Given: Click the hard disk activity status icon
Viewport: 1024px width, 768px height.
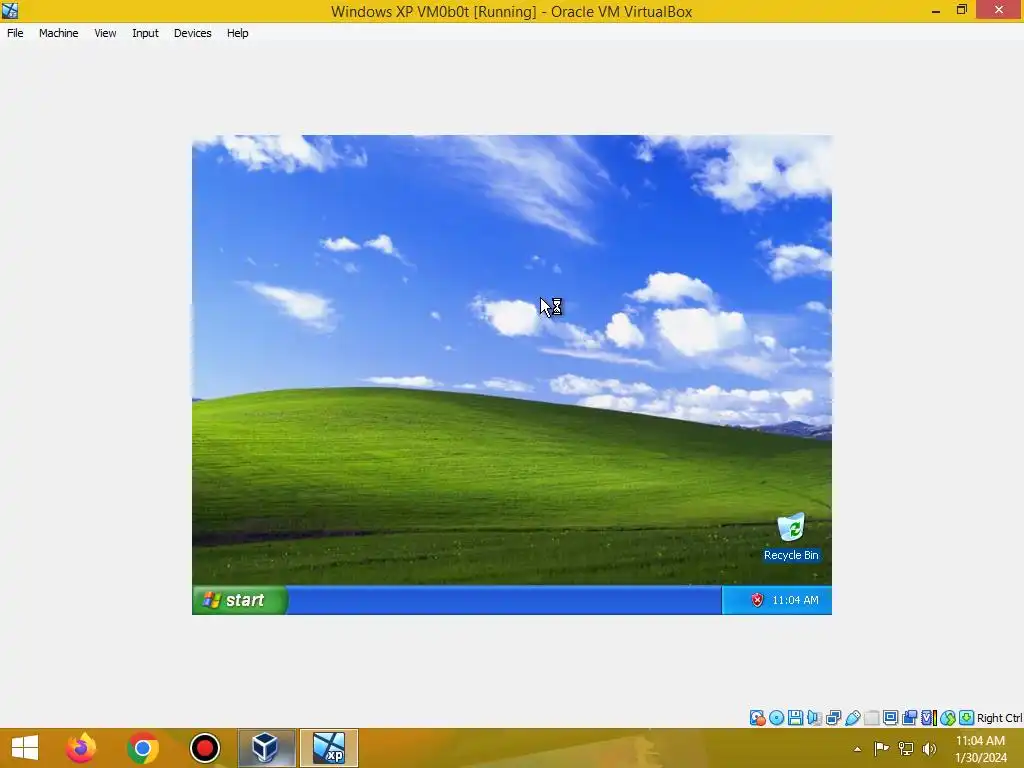Looking at the screenshot, I should tap(758, 718).
